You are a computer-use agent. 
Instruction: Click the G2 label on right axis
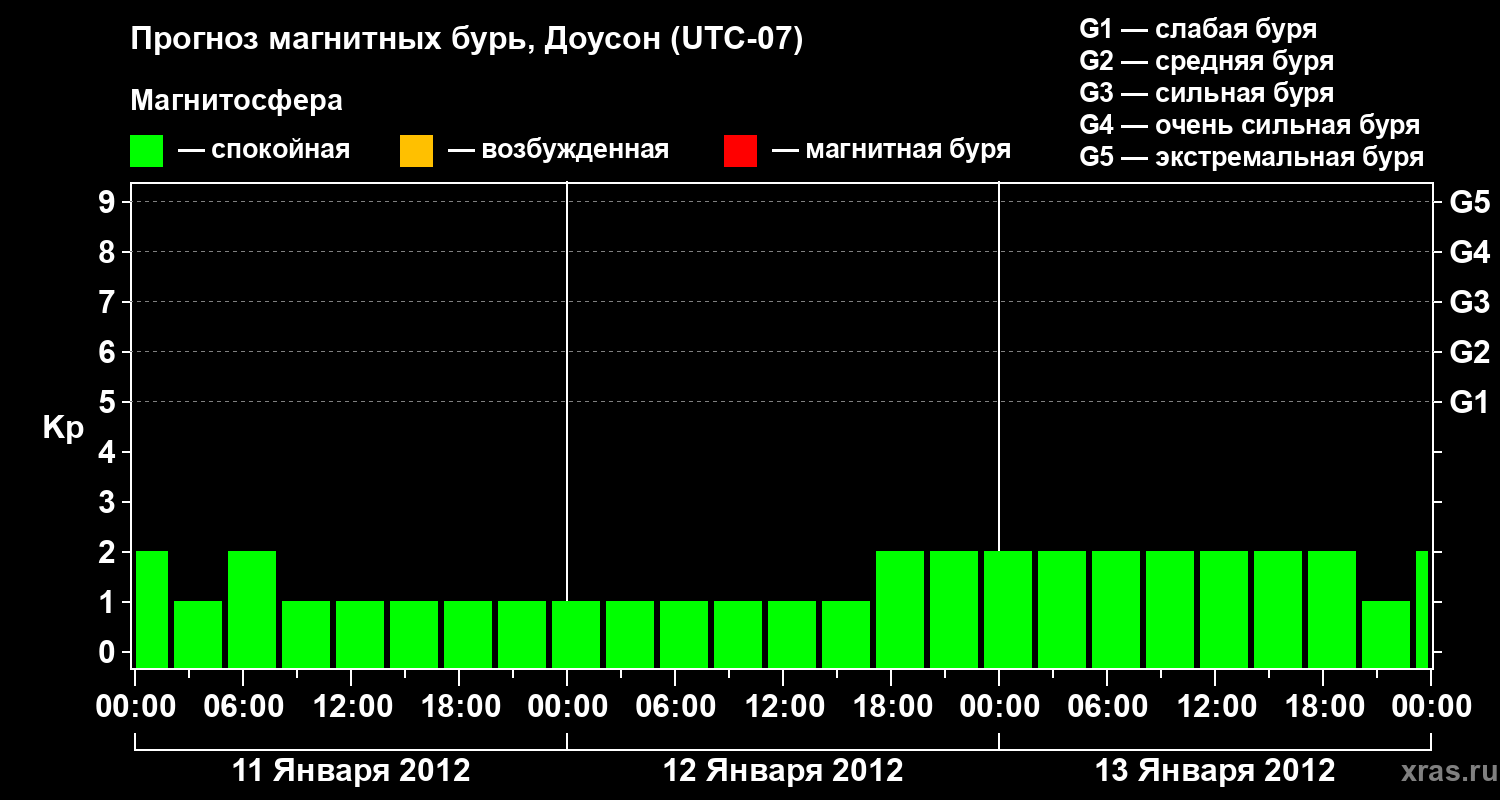click(x=1470, y=353)
